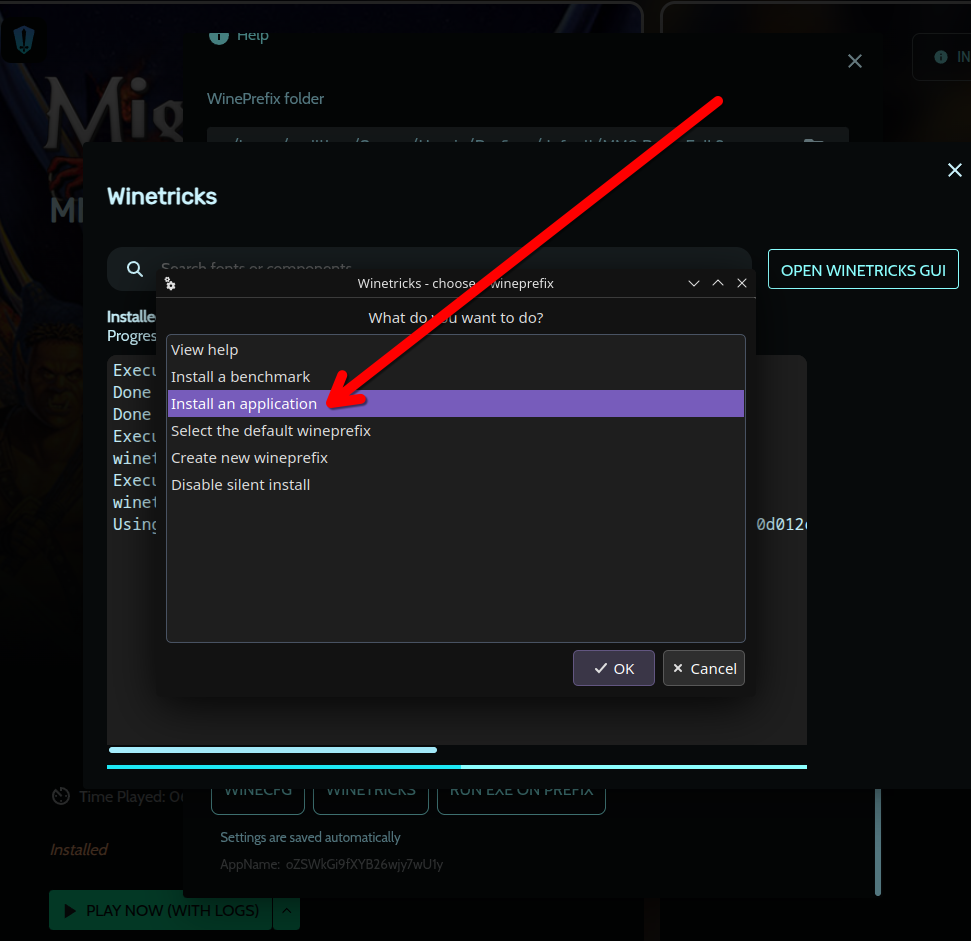Click the Winetricks dialog gear icon
The height and width of the screenshot is (941, 971).
[170, 284]
